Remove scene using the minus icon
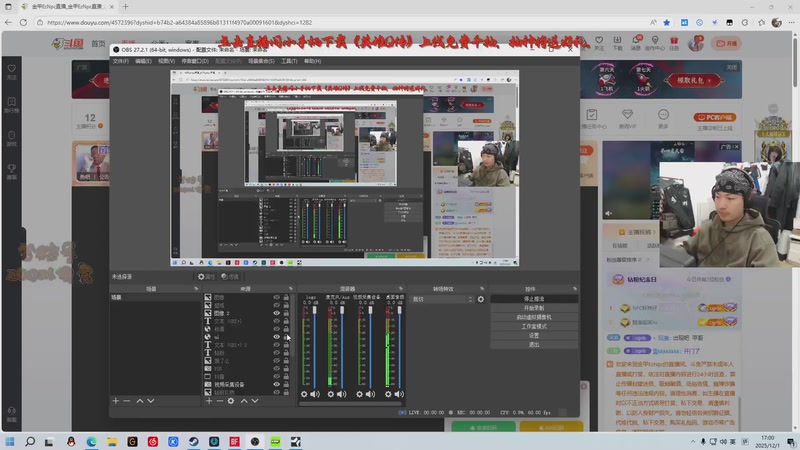800x450 pixels. coord(127,401)
